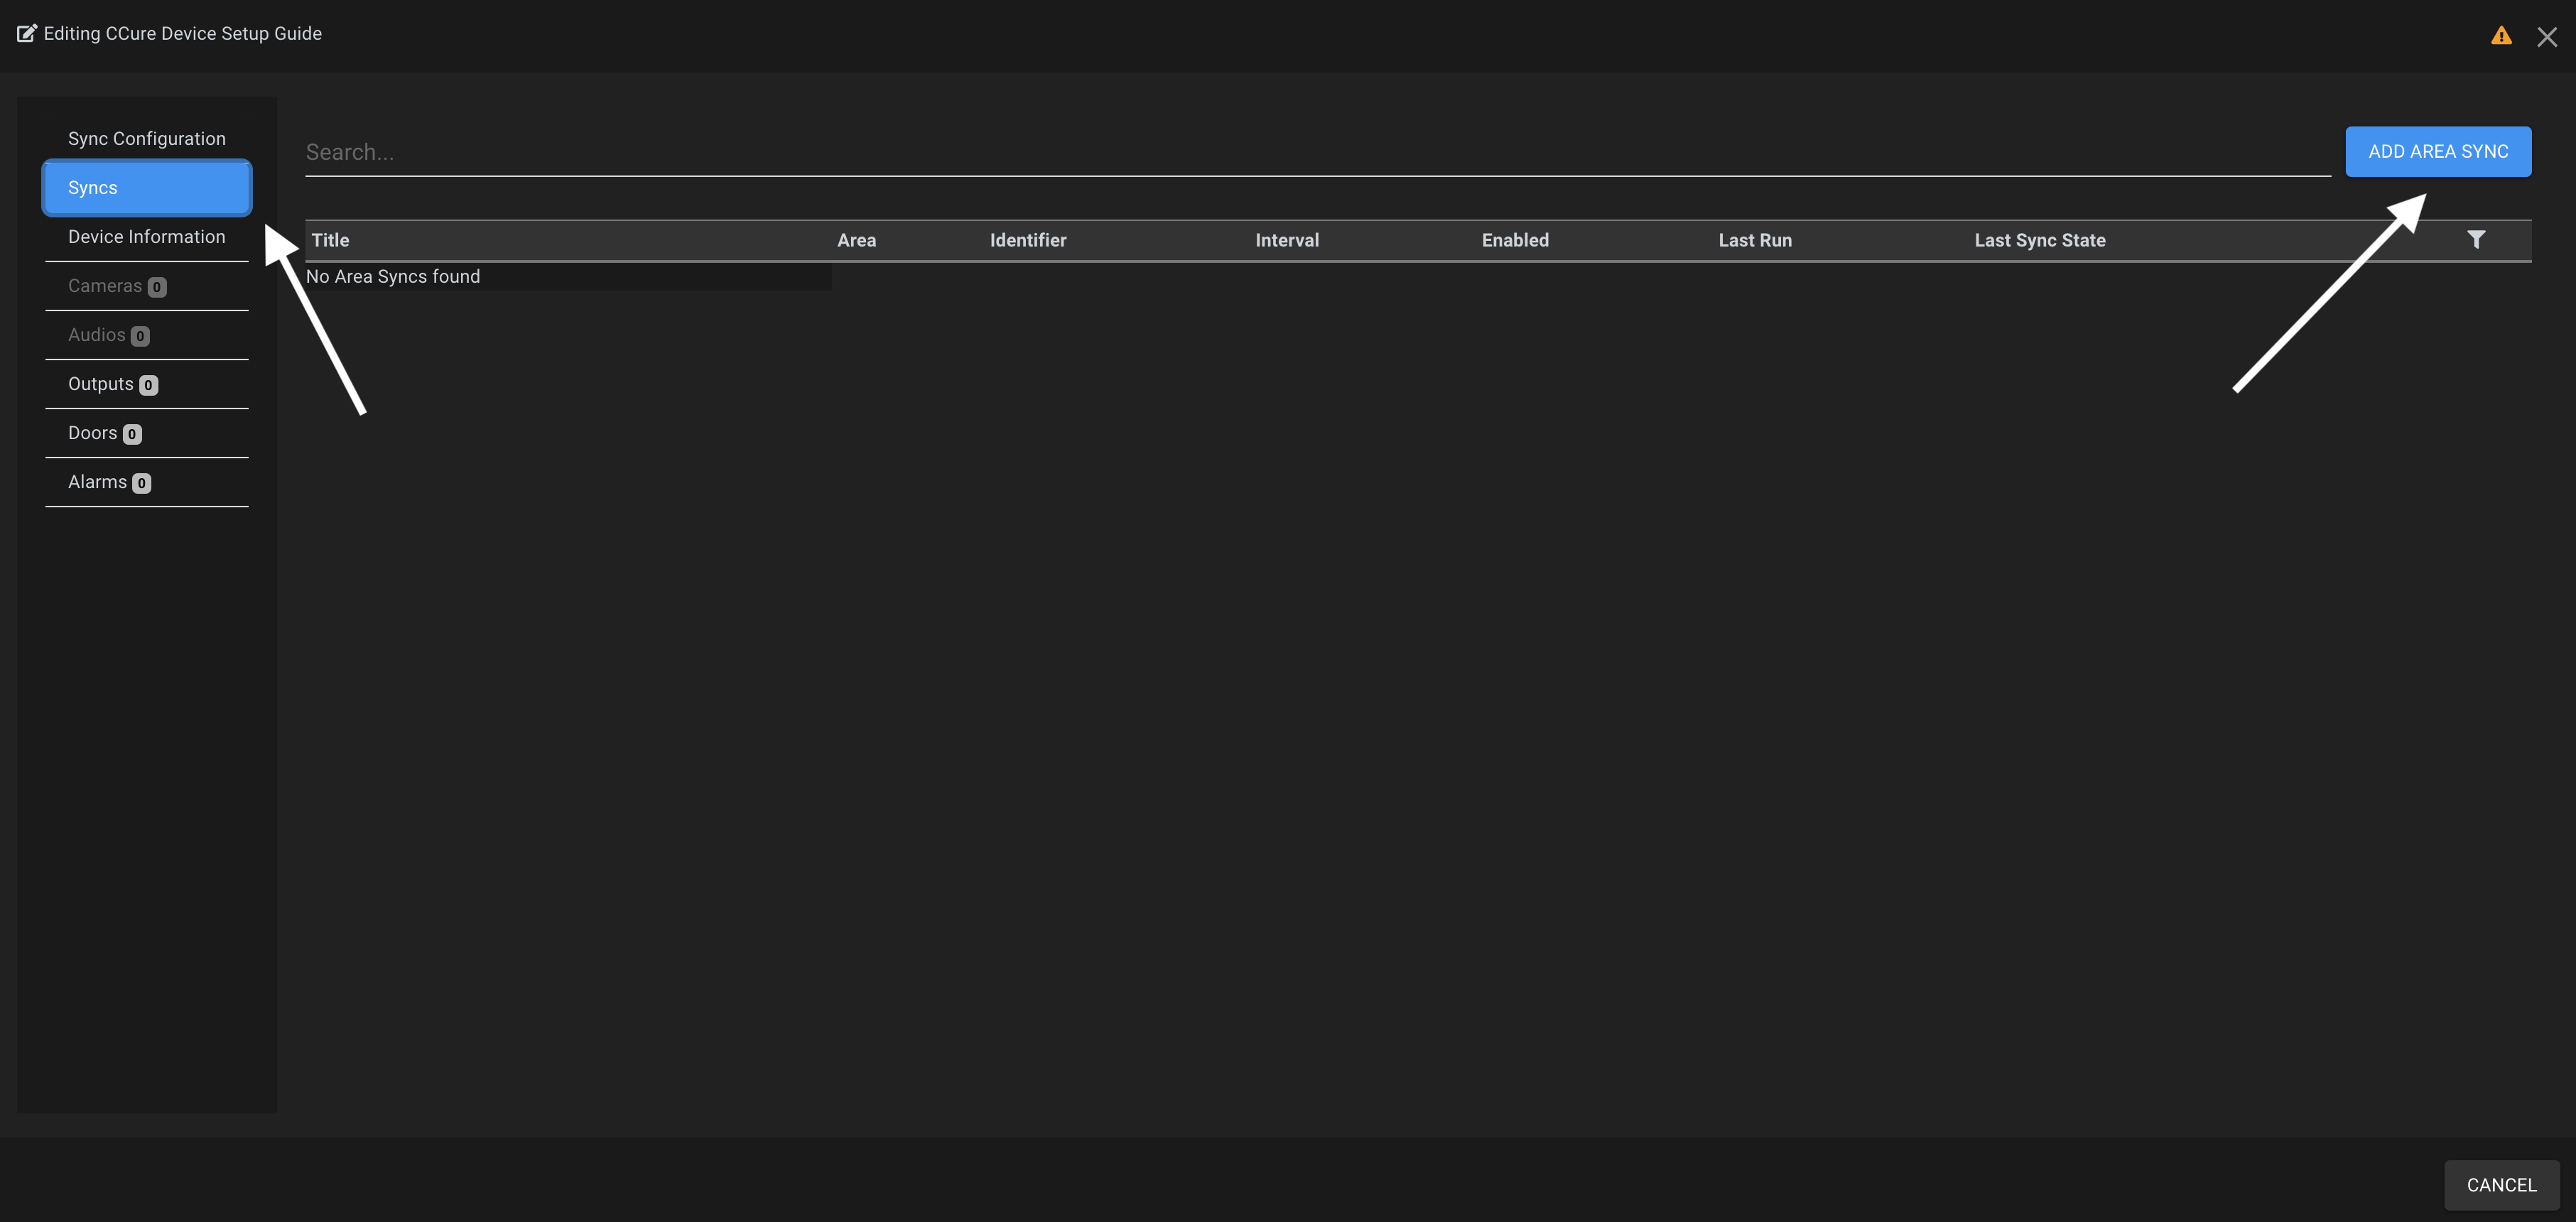Screen dimensions: 2576x1222
Task: Focus the Search input field
Action: click(x=1318, y=152)
